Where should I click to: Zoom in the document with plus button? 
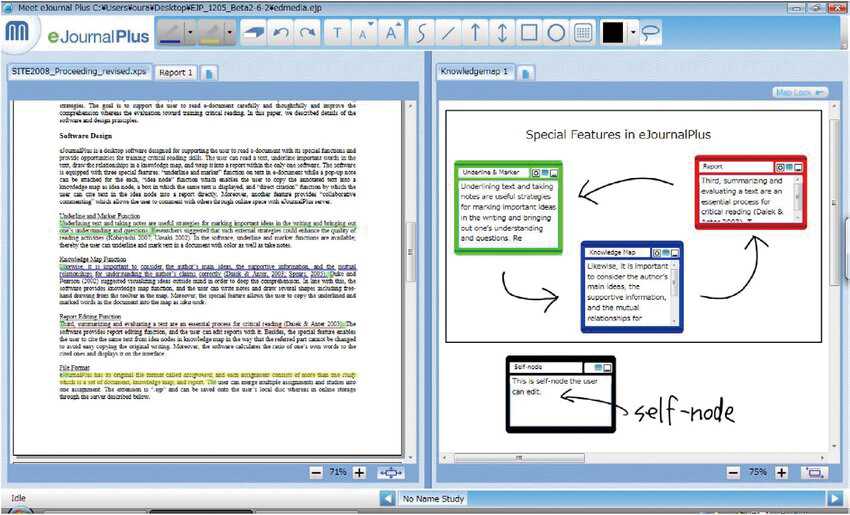coord(360,472)
